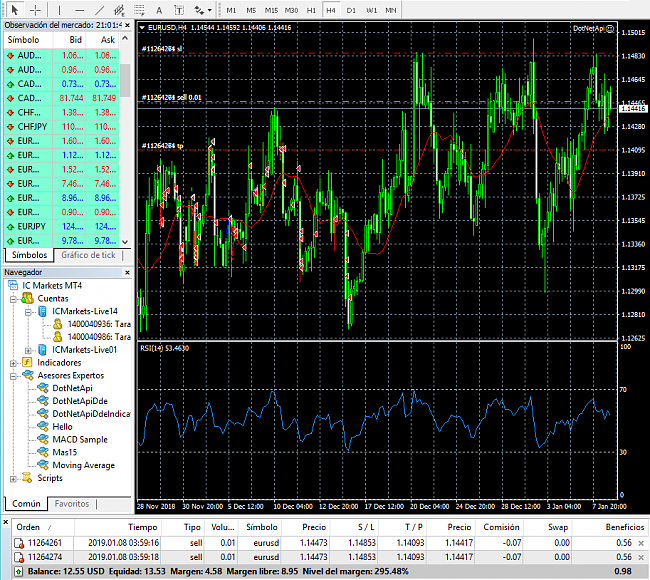This screenshot has height=580, width=650.
Task: Click the Scripts icon
Action: pos(27,478)
